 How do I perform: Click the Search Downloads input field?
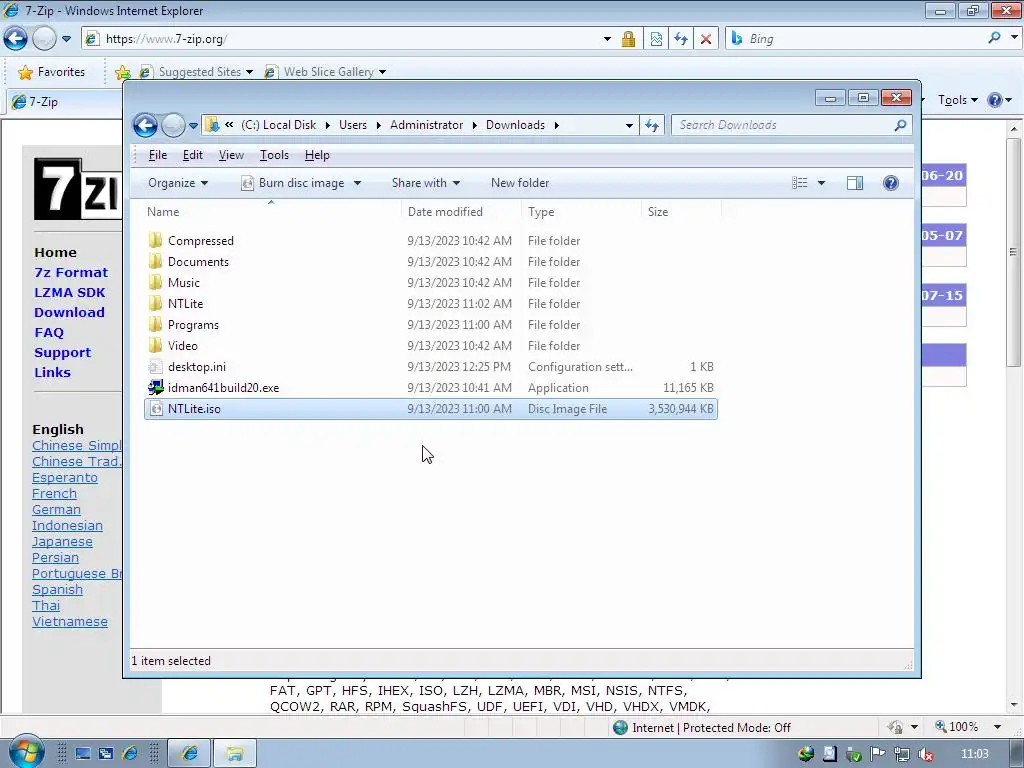click(784, 125)
